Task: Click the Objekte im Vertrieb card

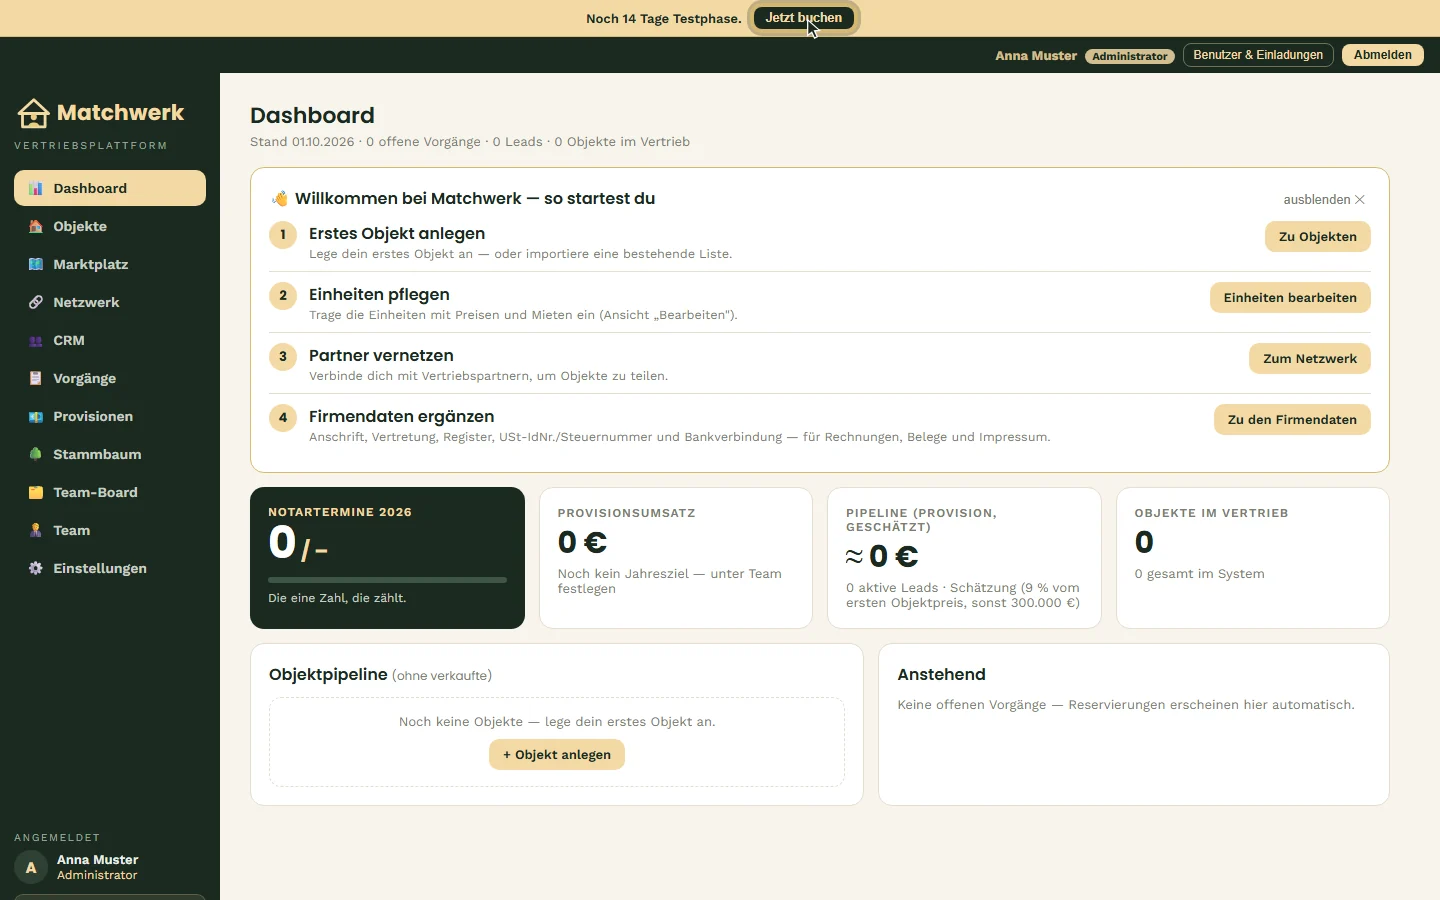Action: pos(1253,558)
